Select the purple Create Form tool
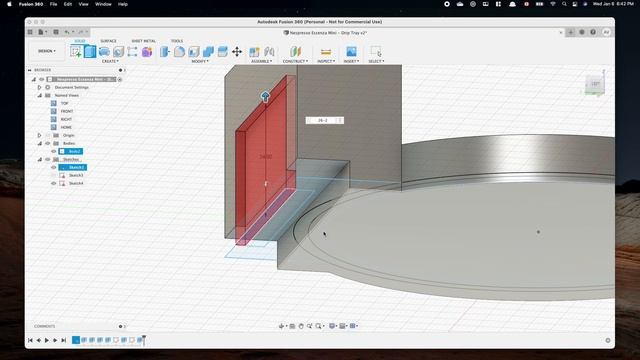Viewport: 640px width, 360px height. point(147,52)
